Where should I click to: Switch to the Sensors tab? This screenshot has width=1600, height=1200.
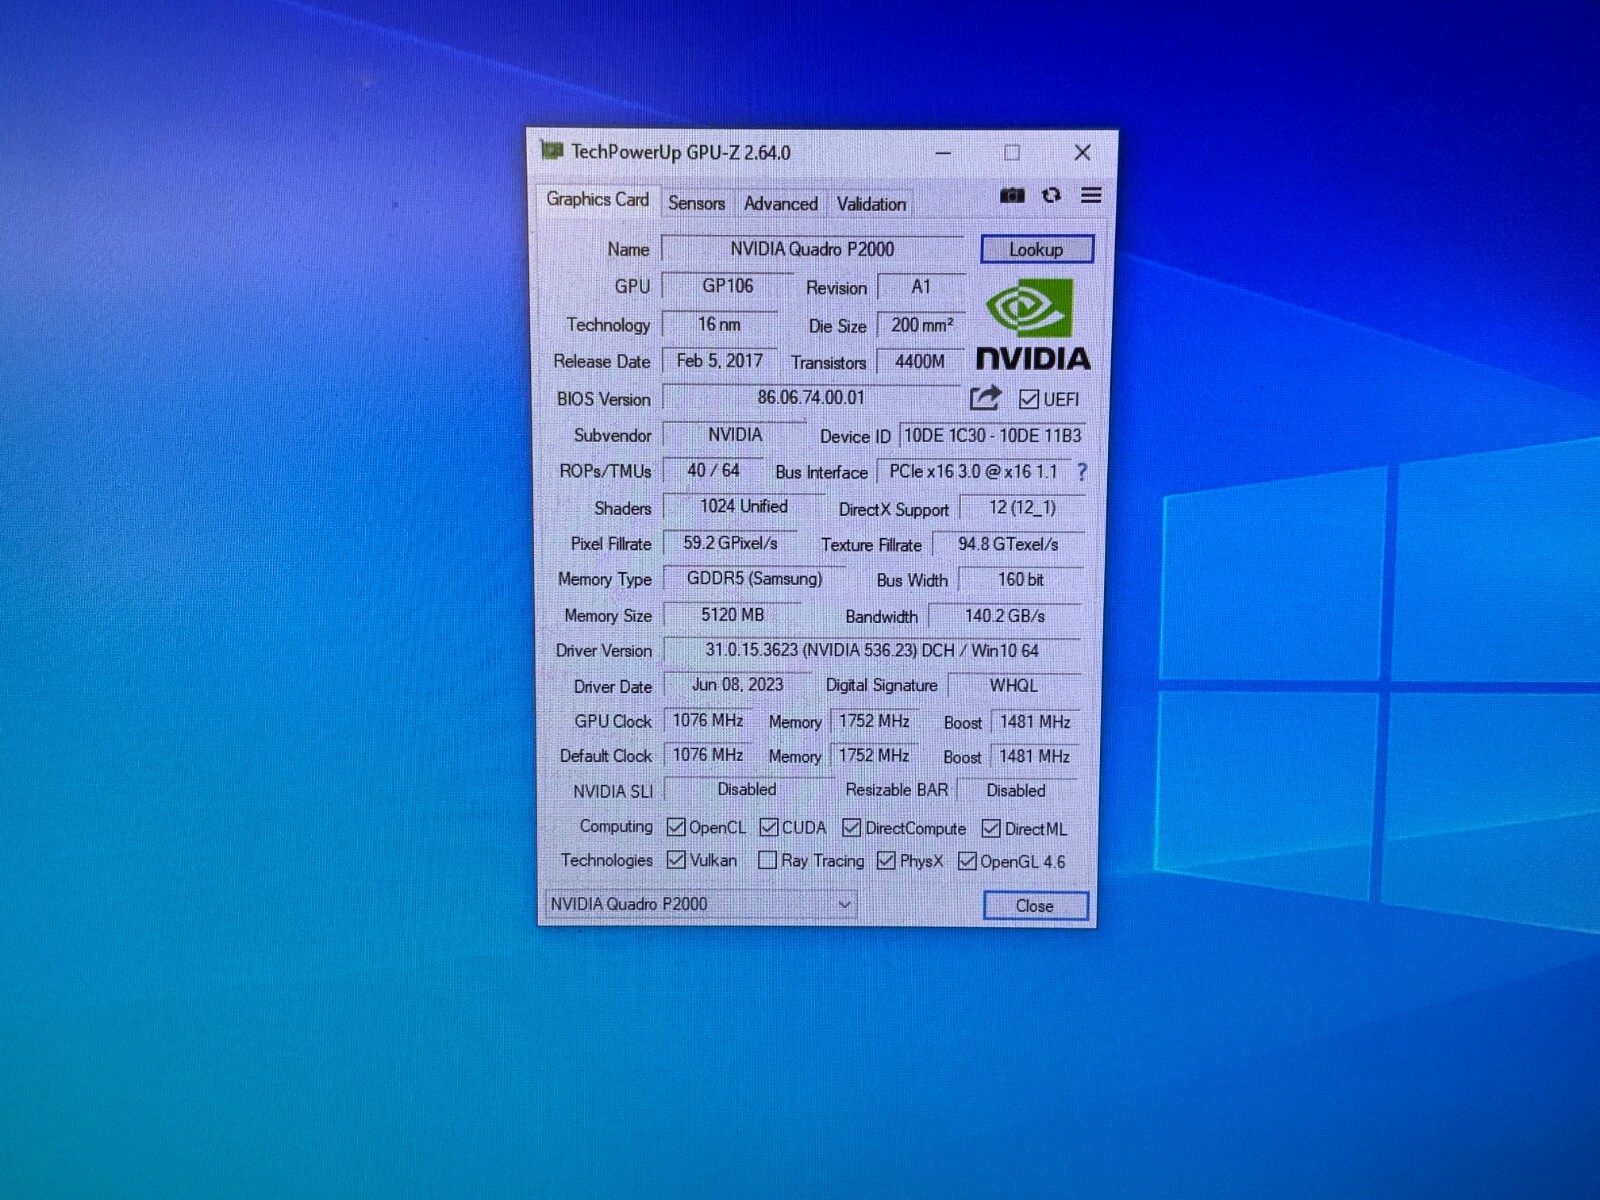(696, 203)
